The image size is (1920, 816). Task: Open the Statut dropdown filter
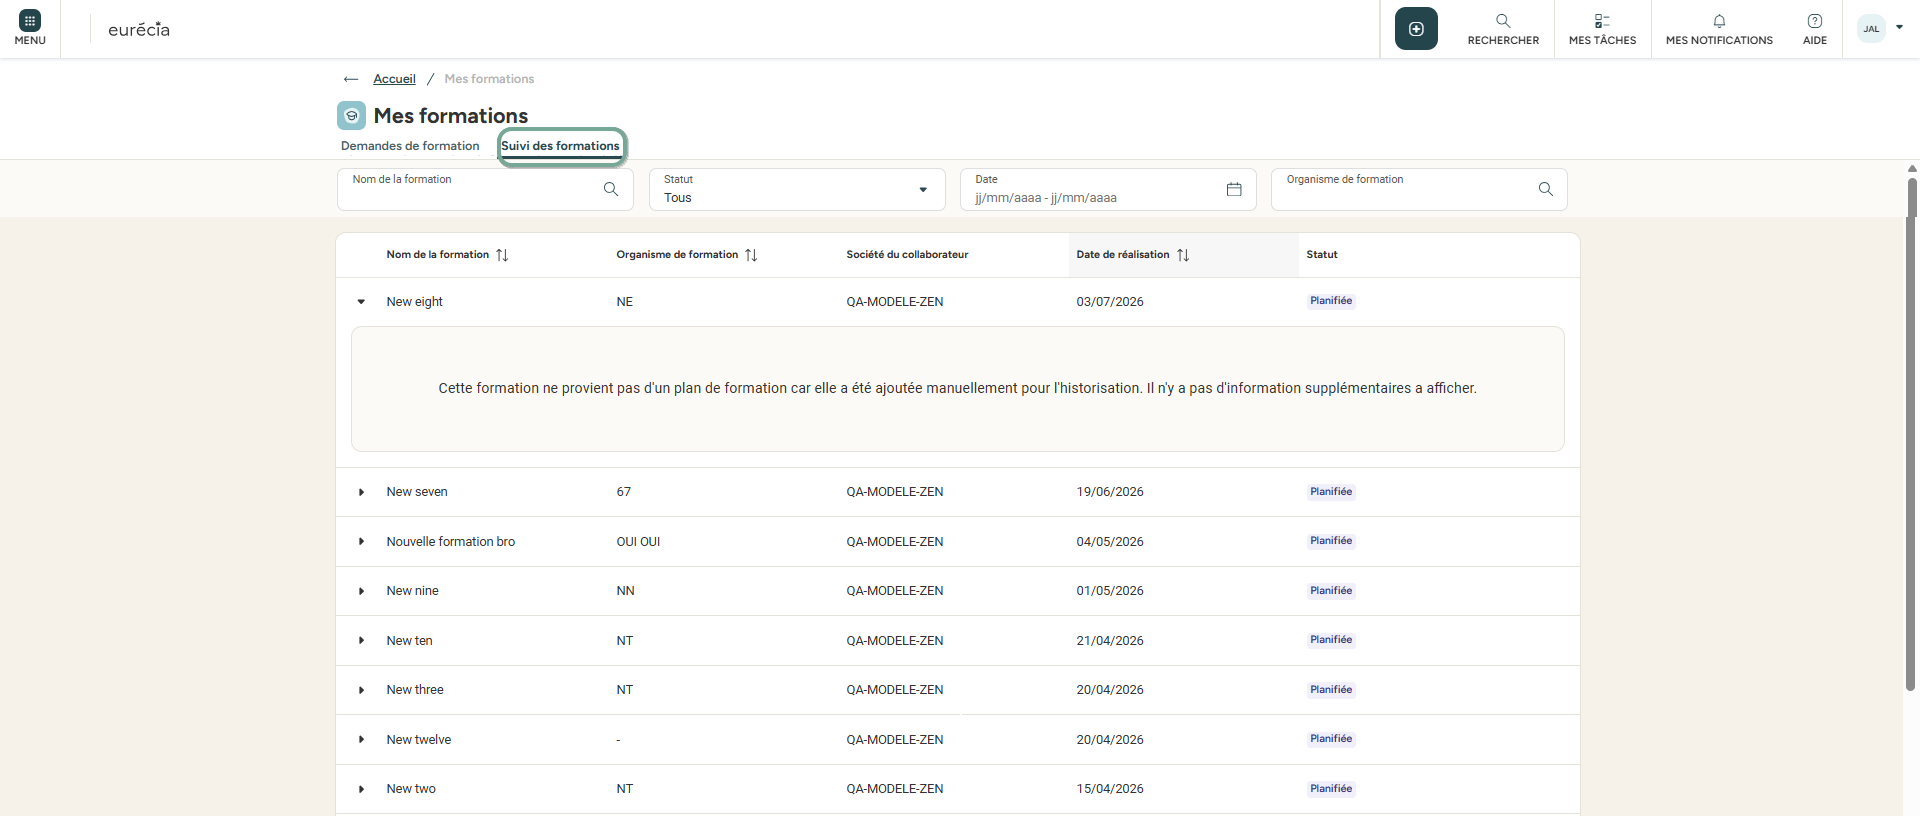[x=797, y=189]
